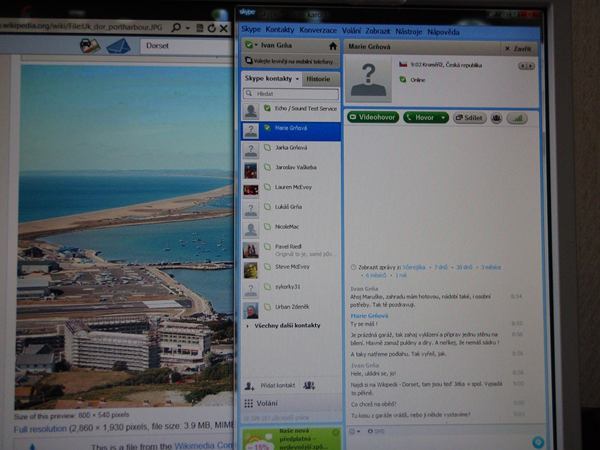Screen dimensions: 600x450
Task: Select Urban Zdeněk contact
Action: coord(291,310)
